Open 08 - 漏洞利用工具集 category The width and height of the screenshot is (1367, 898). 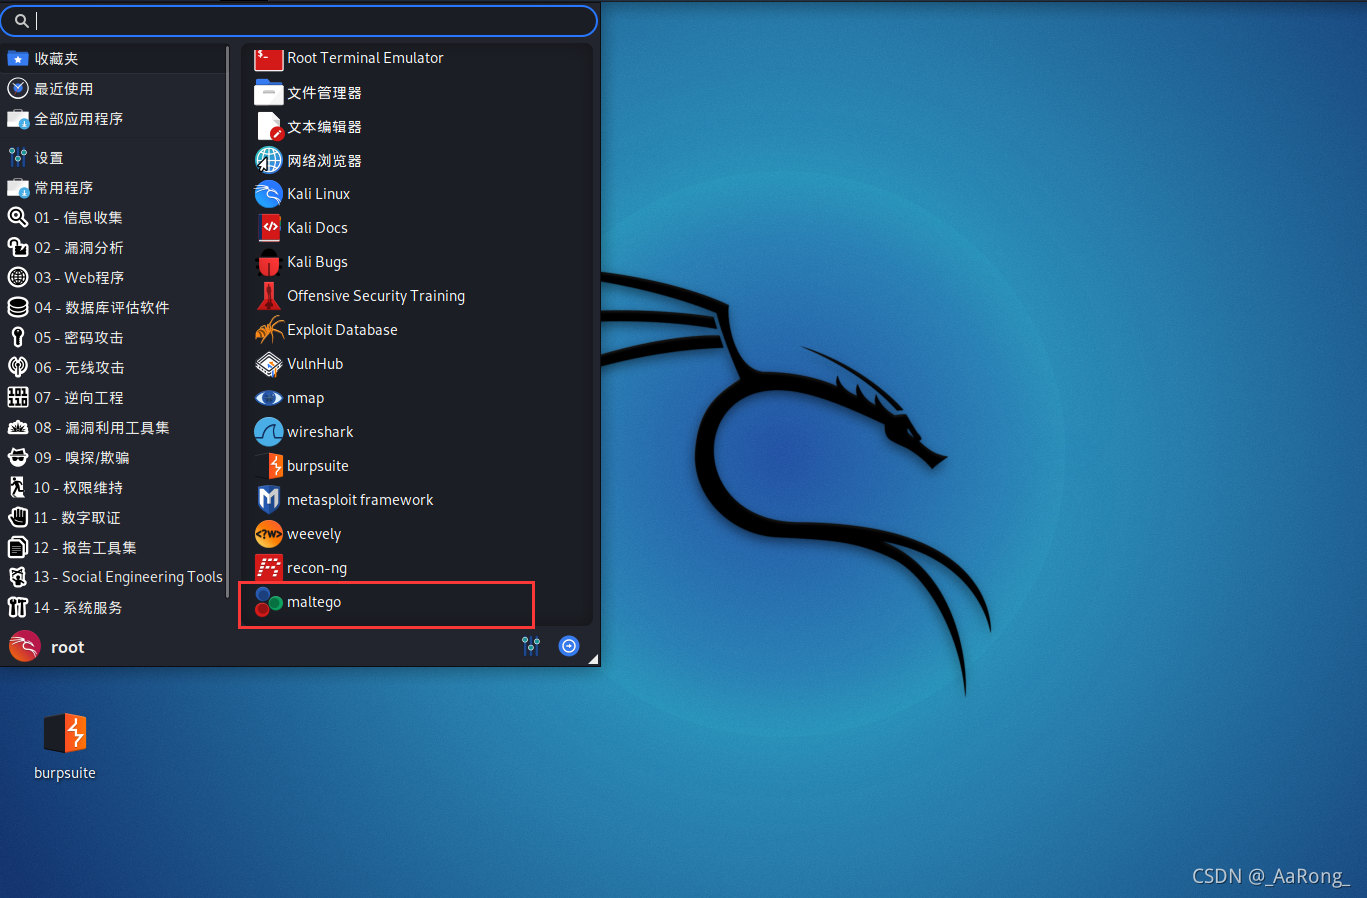(114, 428)
